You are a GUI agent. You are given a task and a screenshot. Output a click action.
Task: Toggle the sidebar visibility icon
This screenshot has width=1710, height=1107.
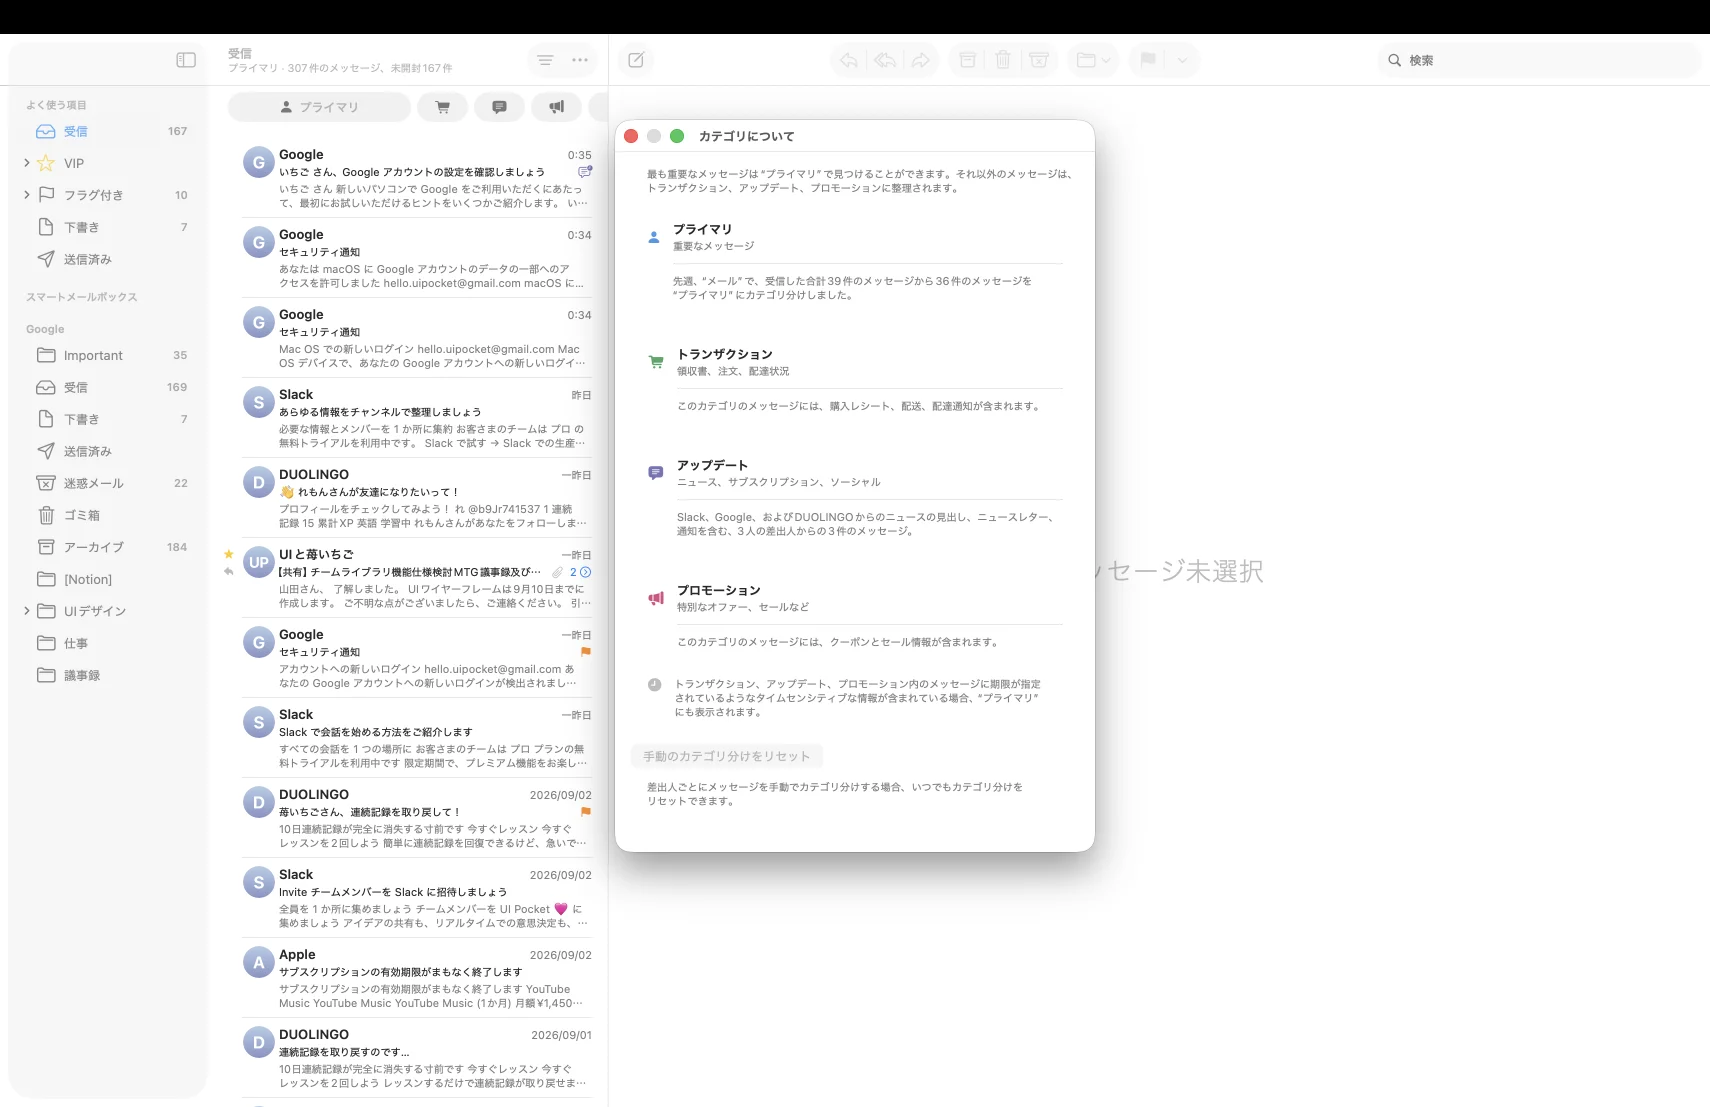(x=186, y=60)
